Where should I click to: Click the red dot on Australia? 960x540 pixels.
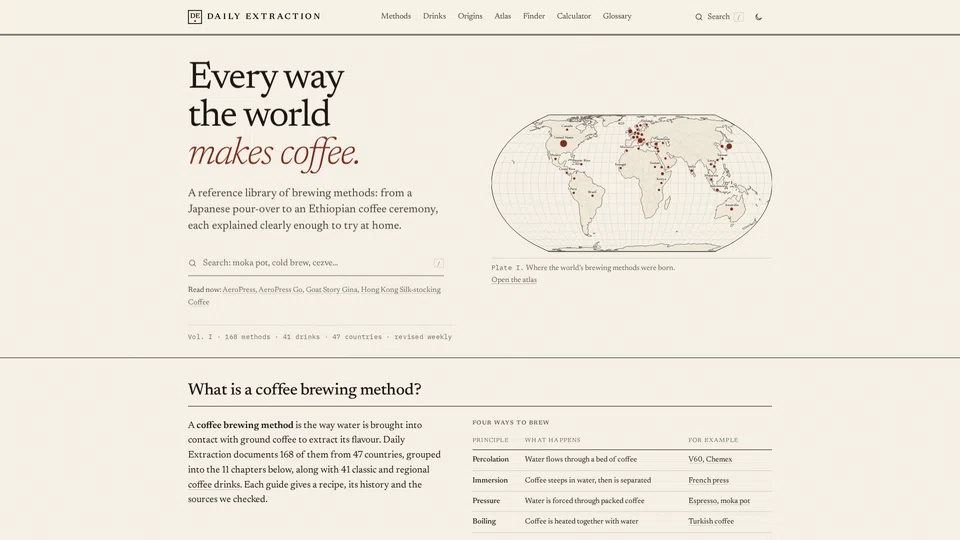pos(731,209)
